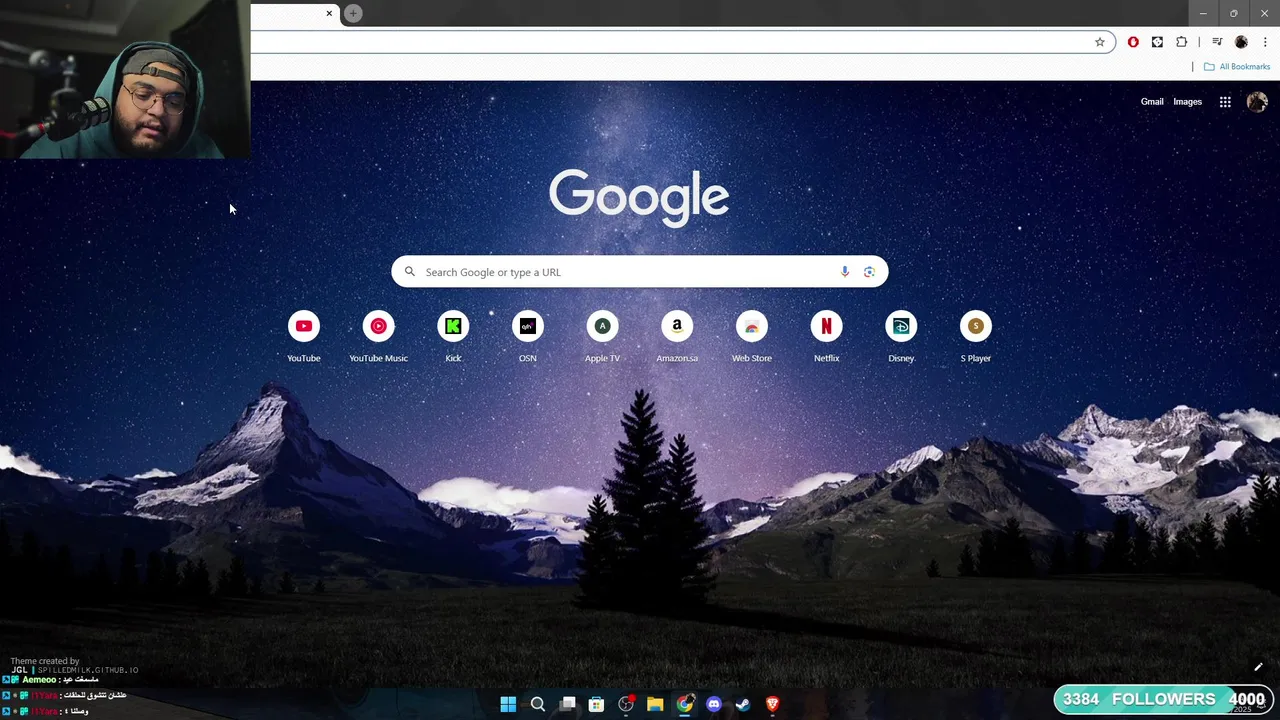
Task: Launch Microsoft Store from the taskbar
Action: (x=596, y=704)
